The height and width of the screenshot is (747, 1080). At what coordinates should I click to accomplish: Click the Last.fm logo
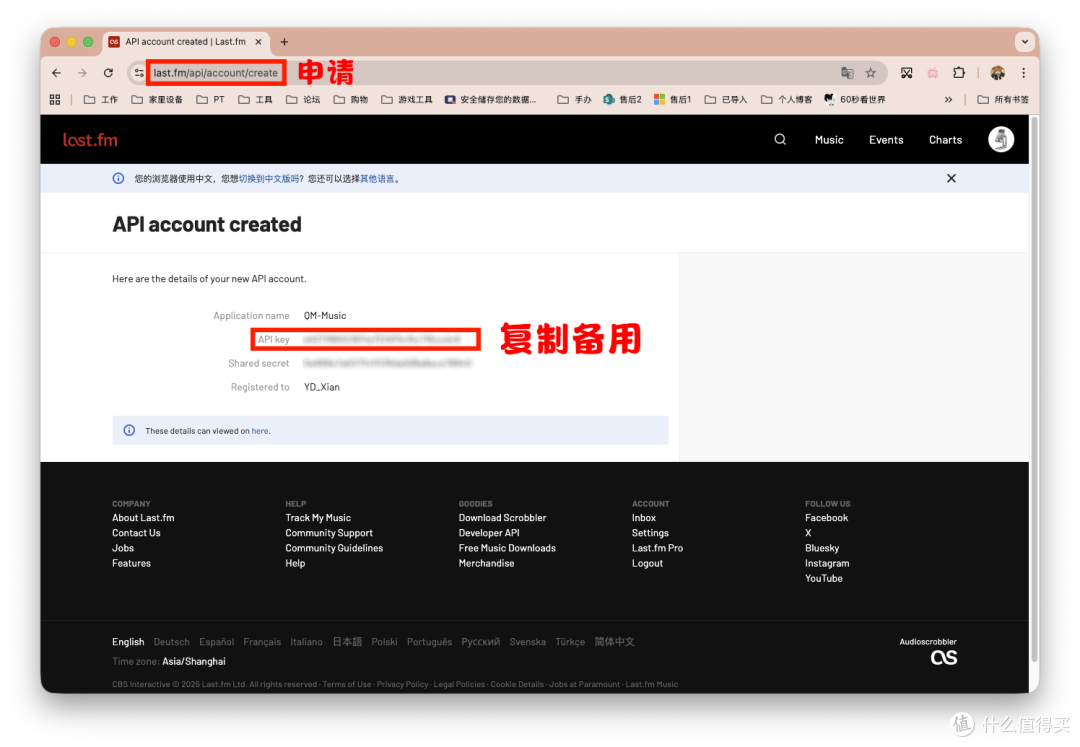click(x=89, y=139)
